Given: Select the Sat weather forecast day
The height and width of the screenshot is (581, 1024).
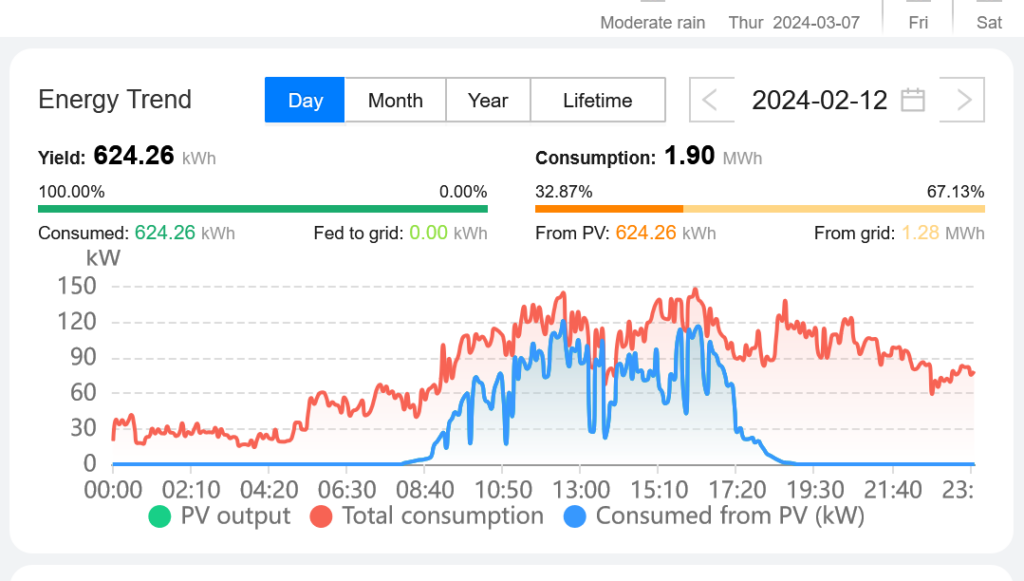Looking at the screenshot, I should (989, 22).
